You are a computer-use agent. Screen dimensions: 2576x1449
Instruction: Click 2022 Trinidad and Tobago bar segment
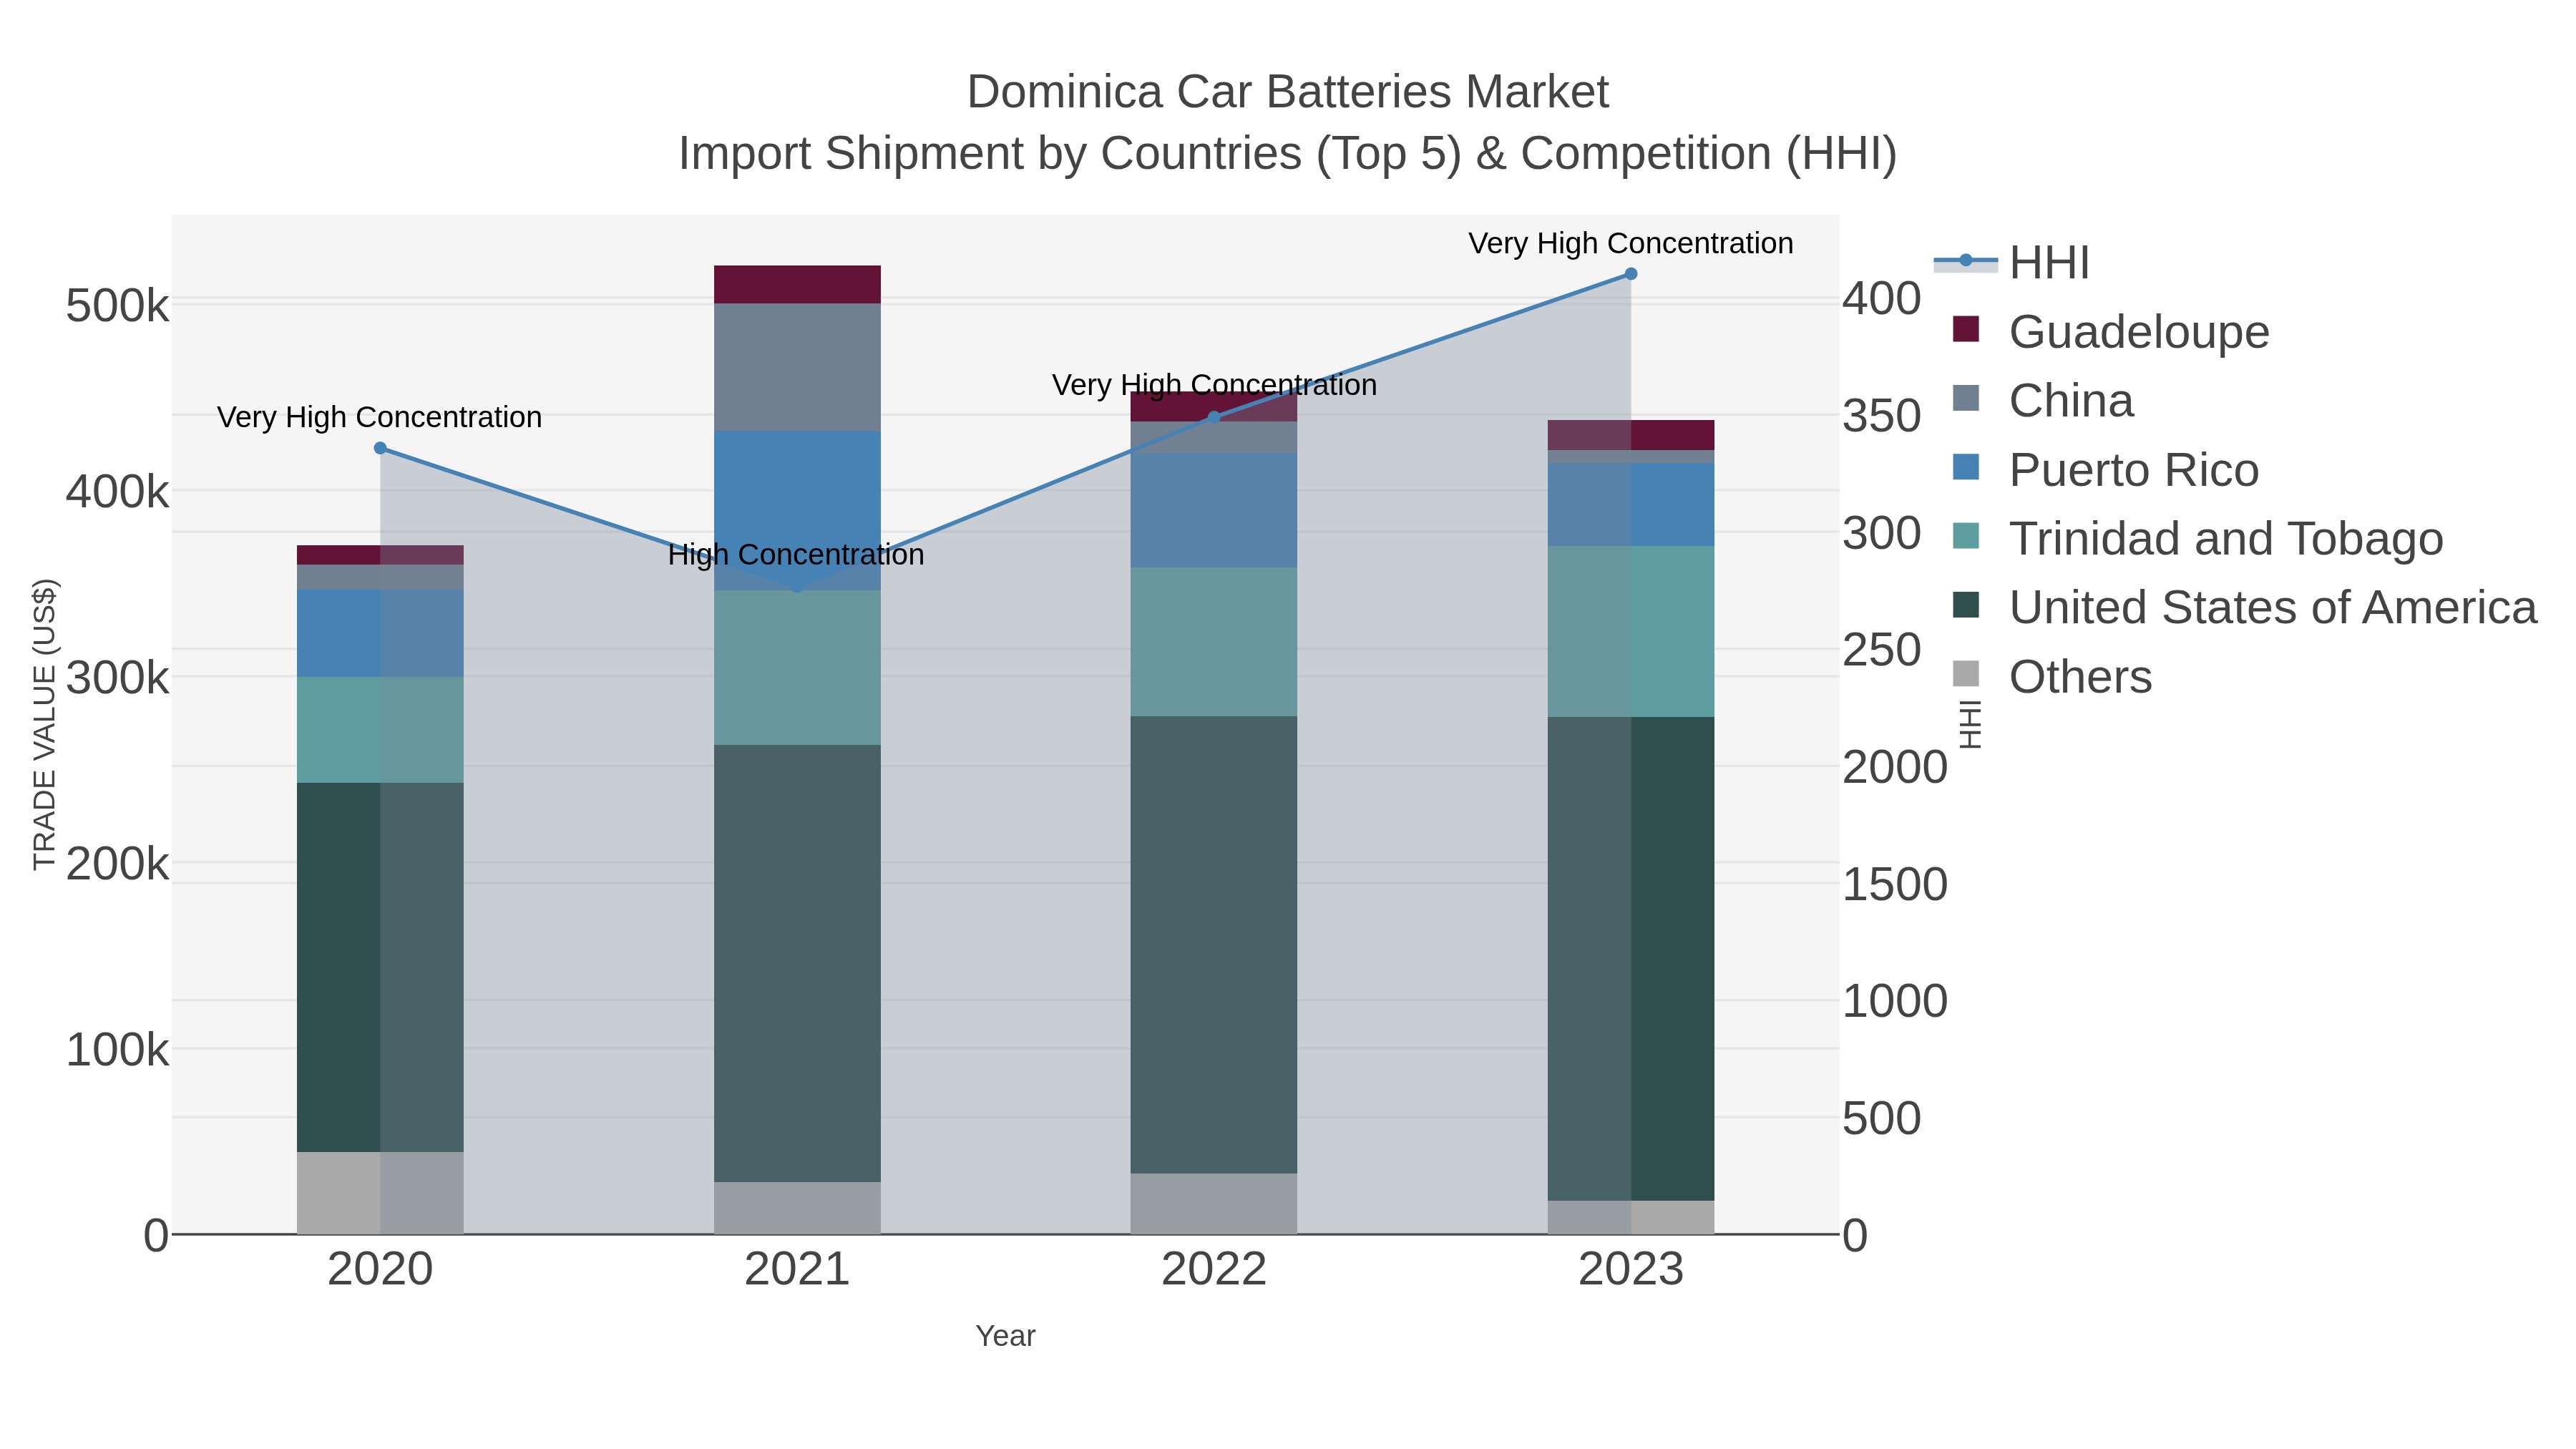pos(1214,642)
